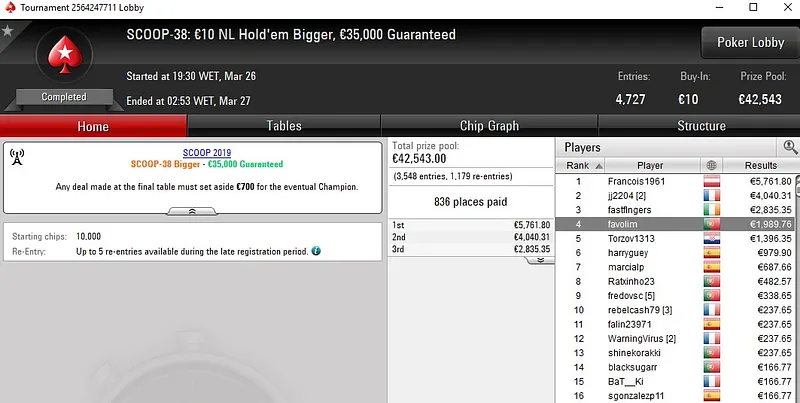Screen dimensions: 800x403
Task: Select the Home tab
Action: point(93,126)
